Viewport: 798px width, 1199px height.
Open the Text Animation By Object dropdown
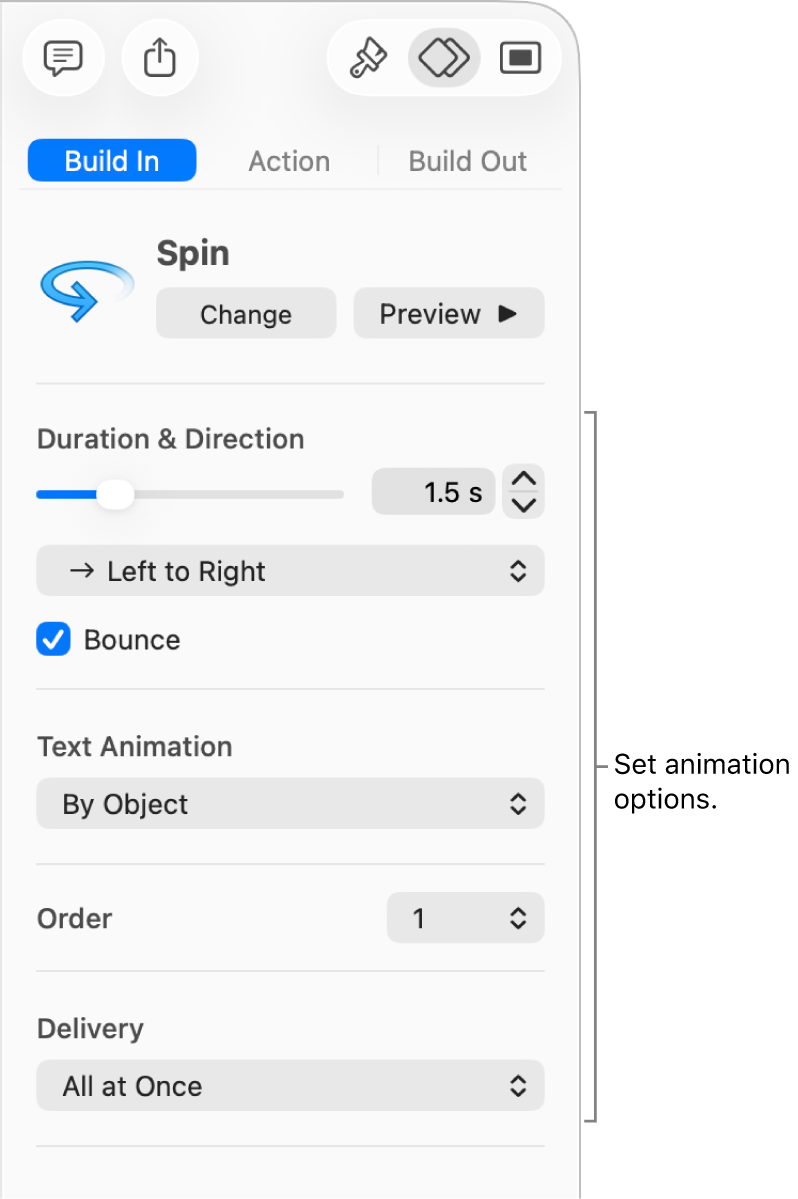click(290, 803)
